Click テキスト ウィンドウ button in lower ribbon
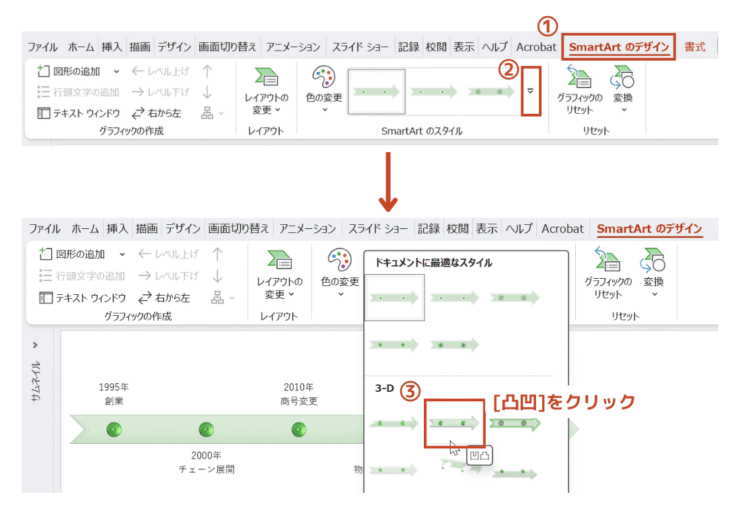 point(82,297)
